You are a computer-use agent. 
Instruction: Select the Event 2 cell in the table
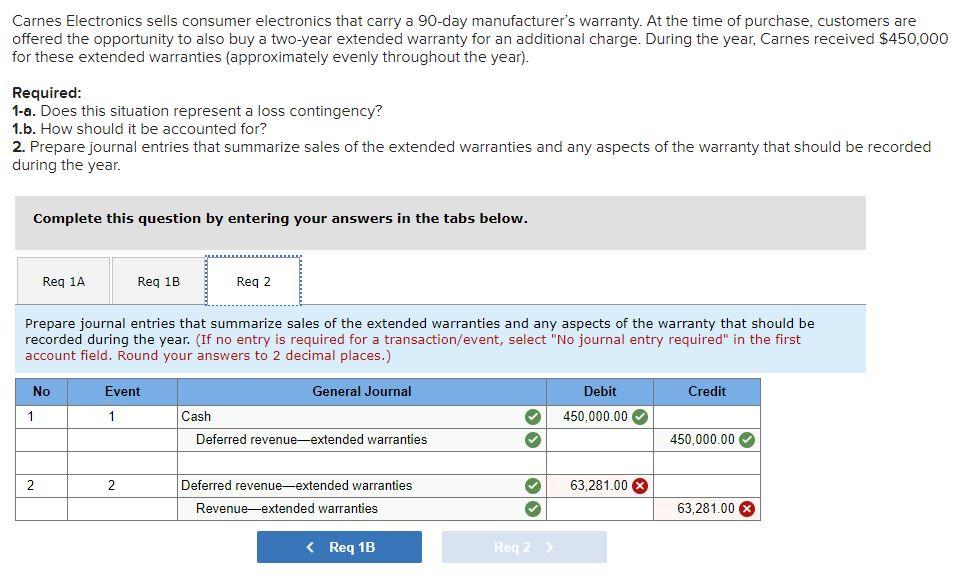tap(122, 485)
